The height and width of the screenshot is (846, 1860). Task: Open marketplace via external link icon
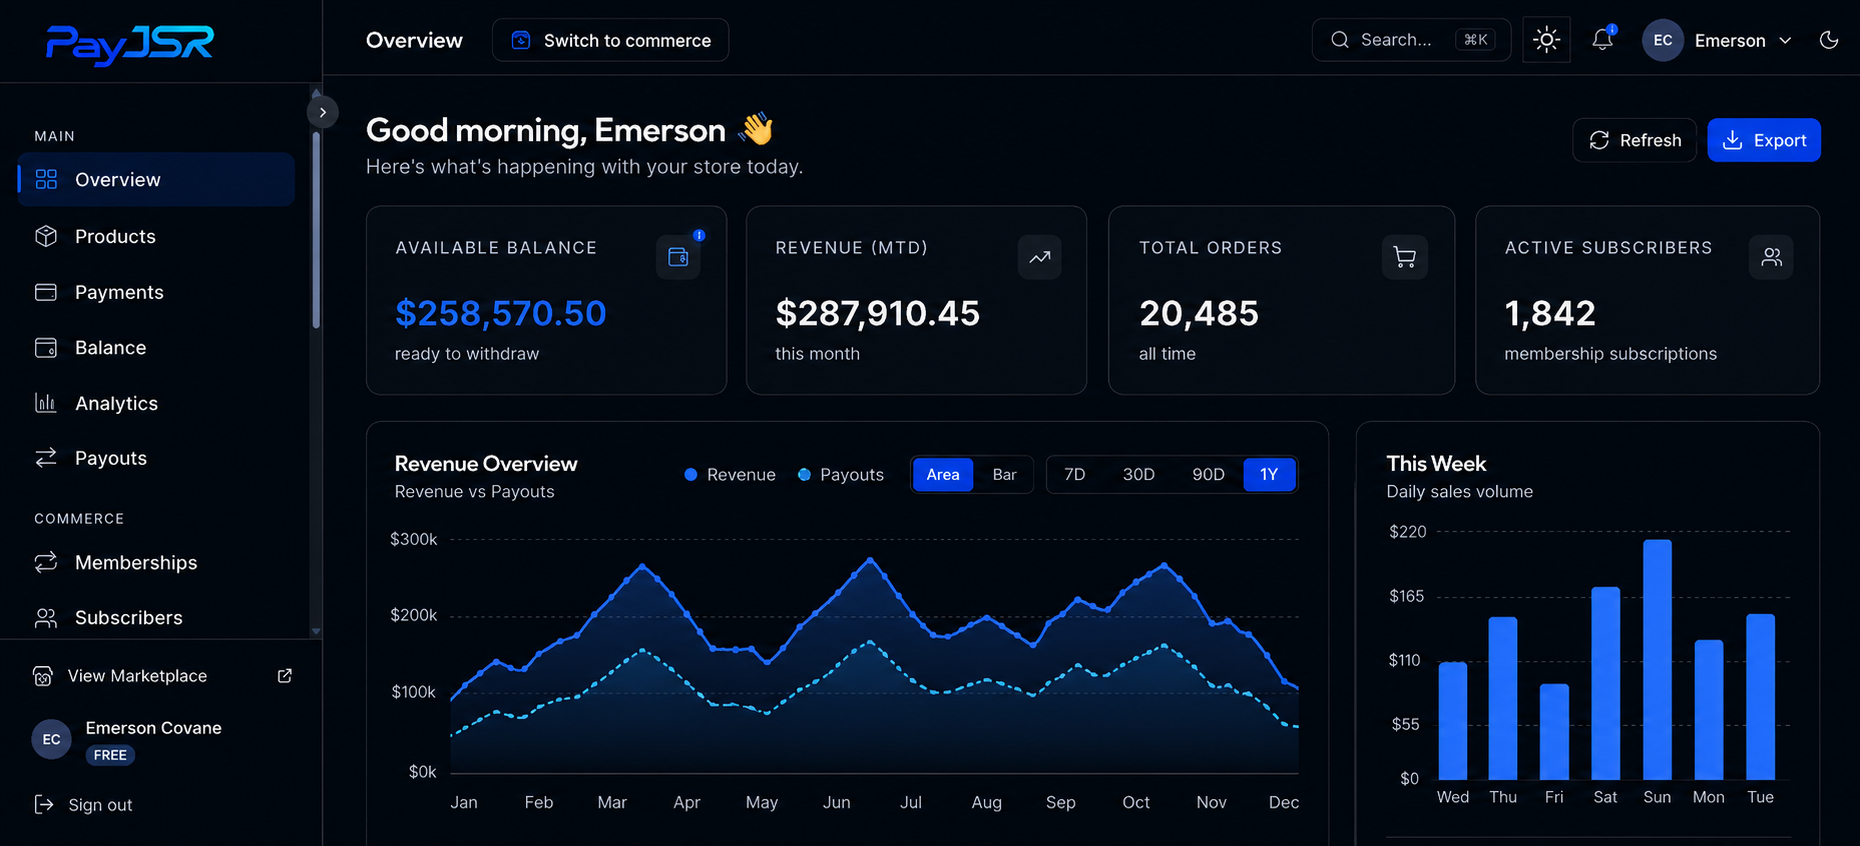click(285, 676)
